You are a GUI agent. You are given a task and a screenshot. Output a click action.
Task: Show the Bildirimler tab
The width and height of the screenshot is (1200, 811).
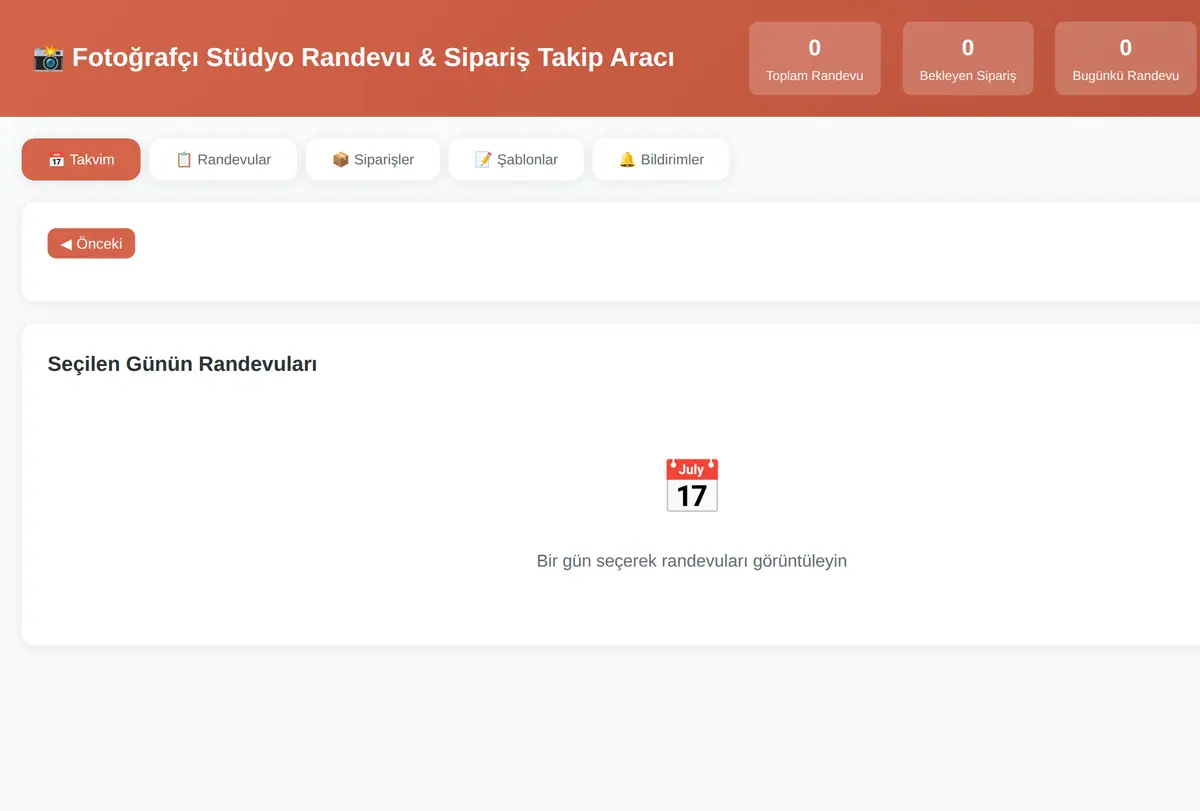pos(661,159)
